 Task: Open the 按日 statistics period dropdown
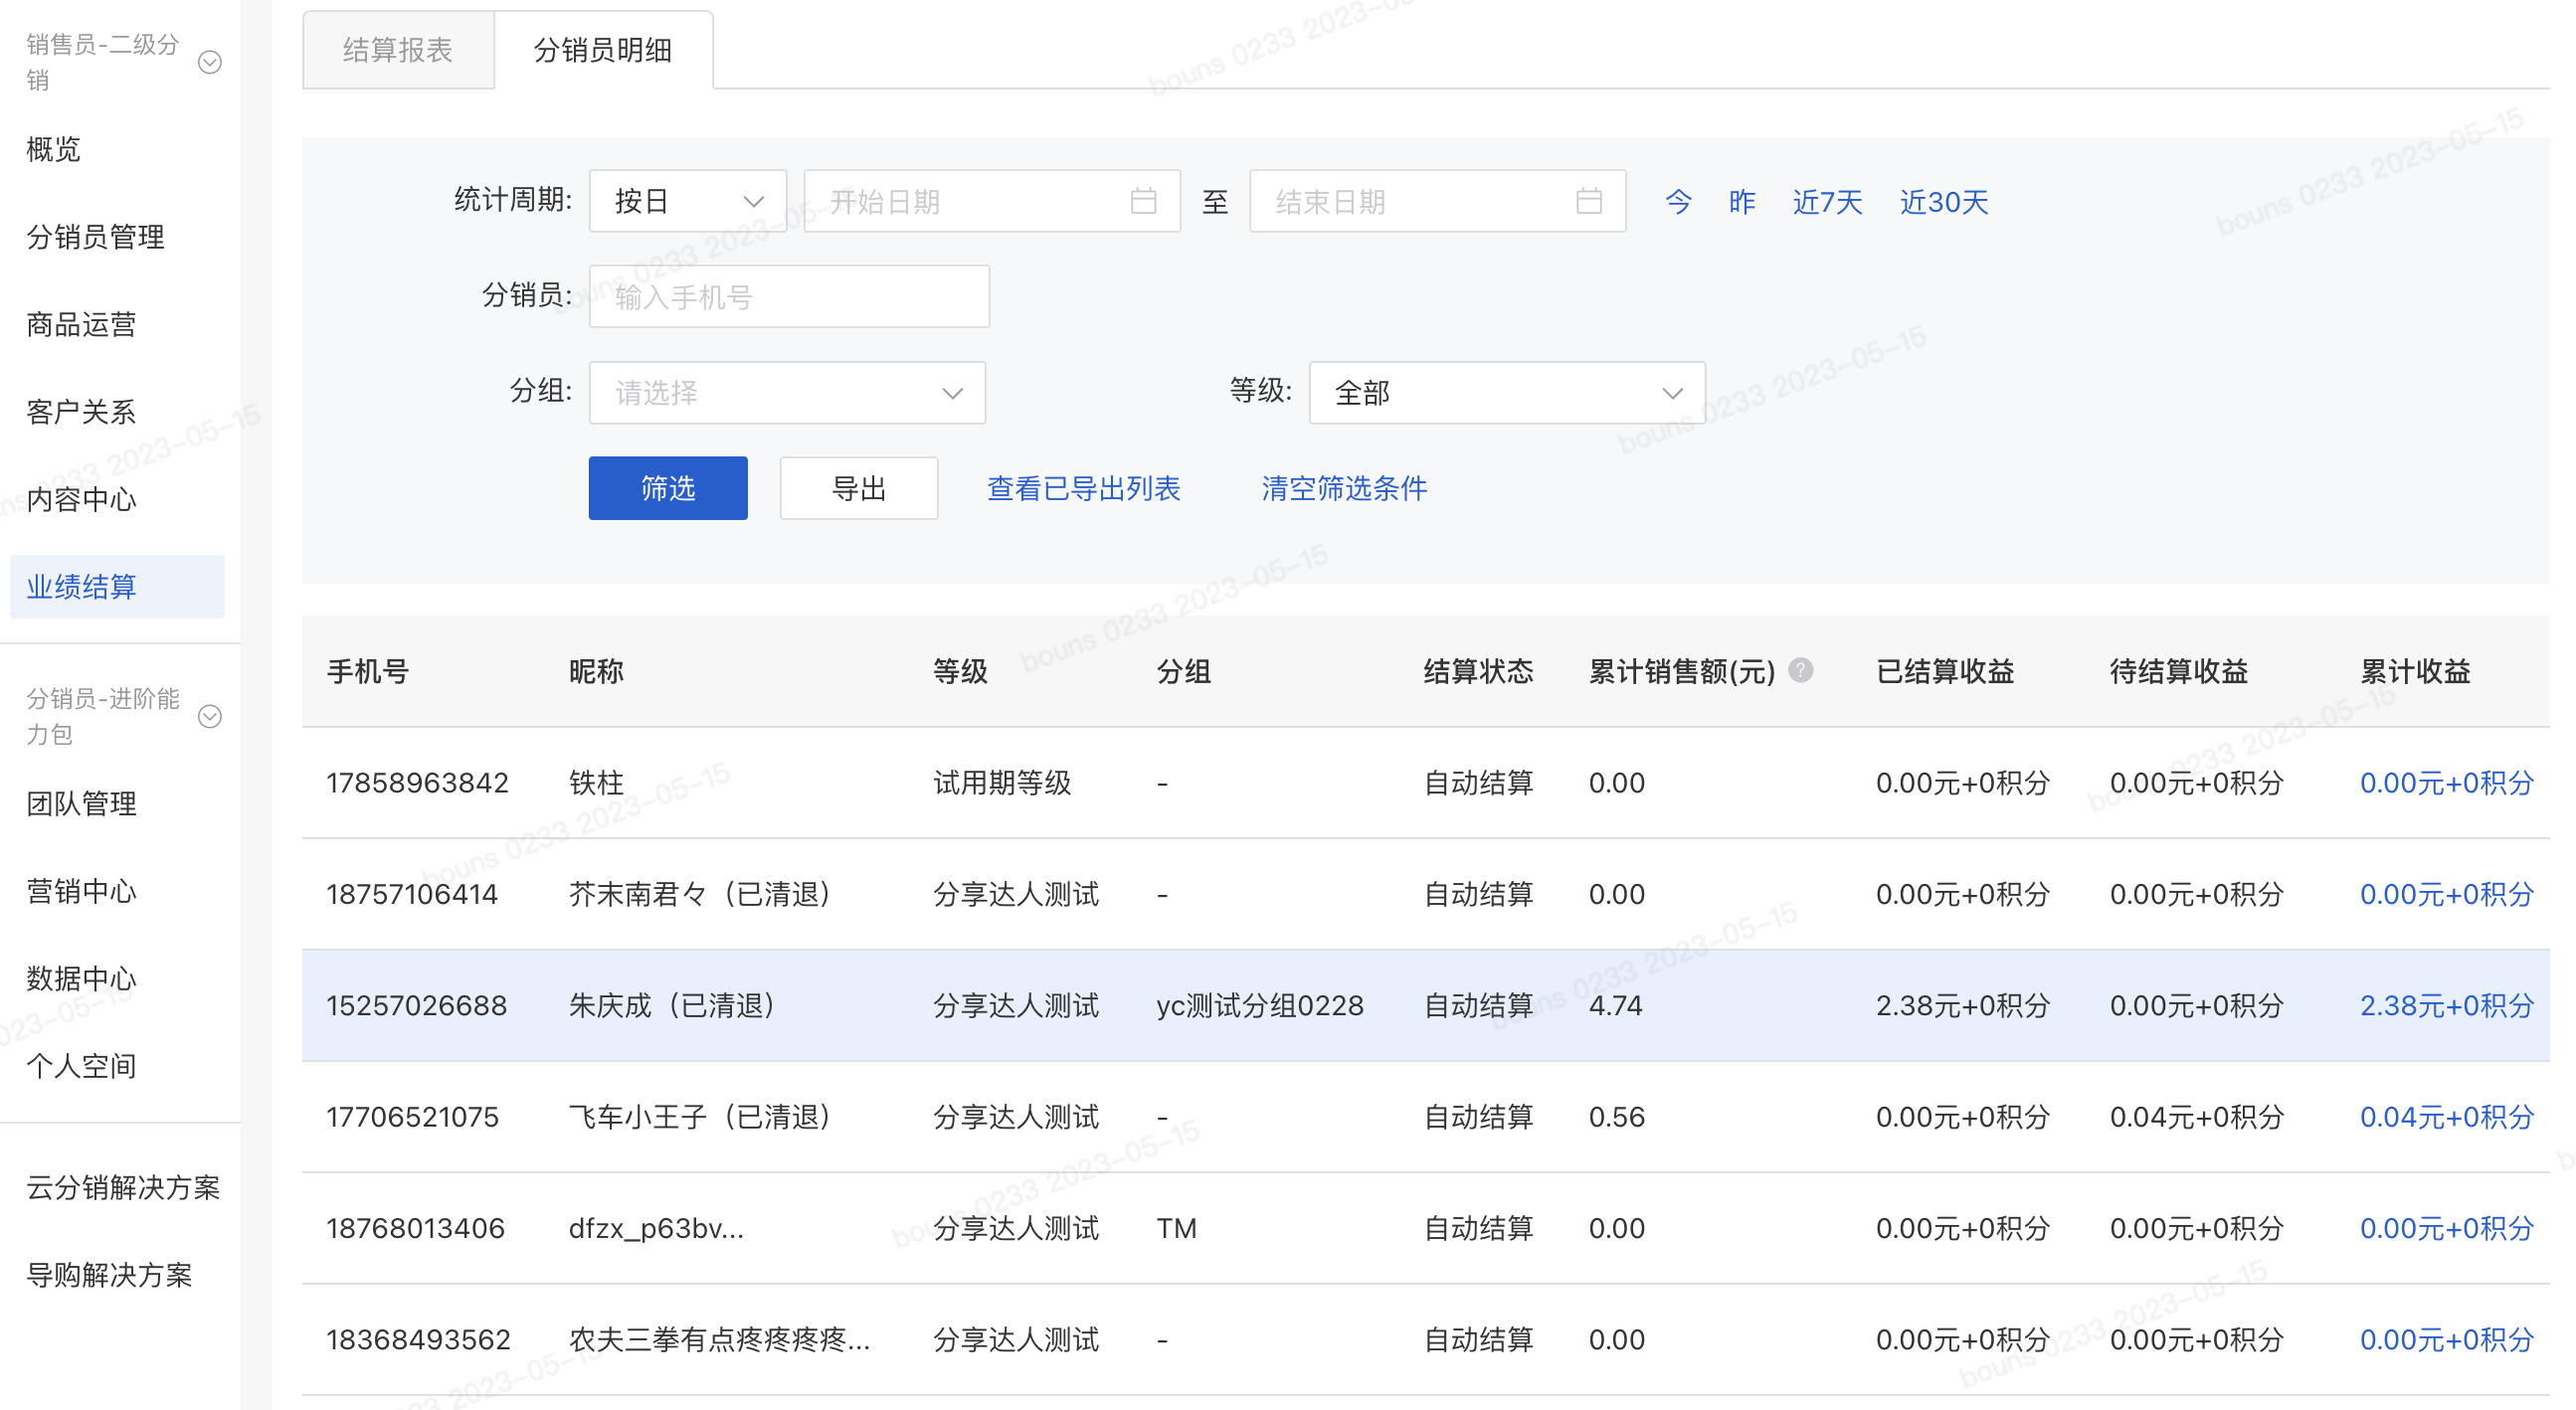(x=687, y=201)
